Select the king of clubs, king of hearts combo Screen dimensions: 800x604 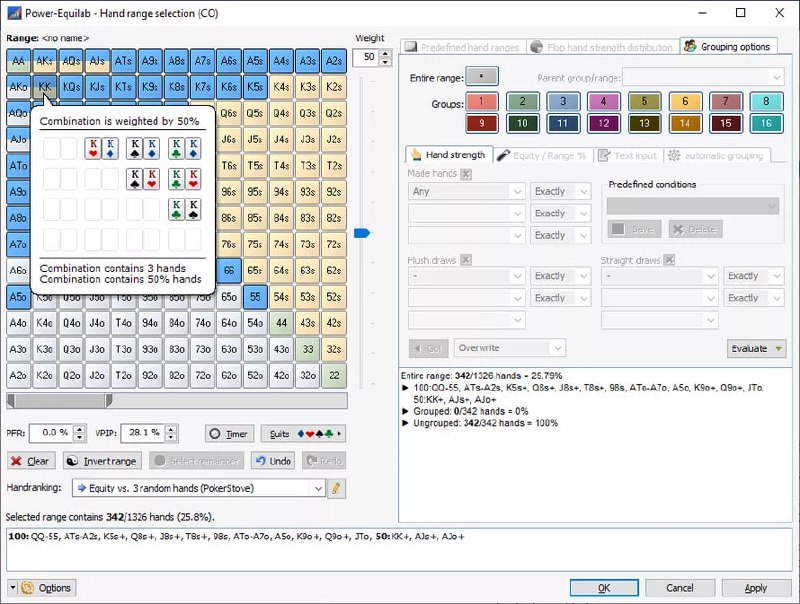tap(185, 179)
